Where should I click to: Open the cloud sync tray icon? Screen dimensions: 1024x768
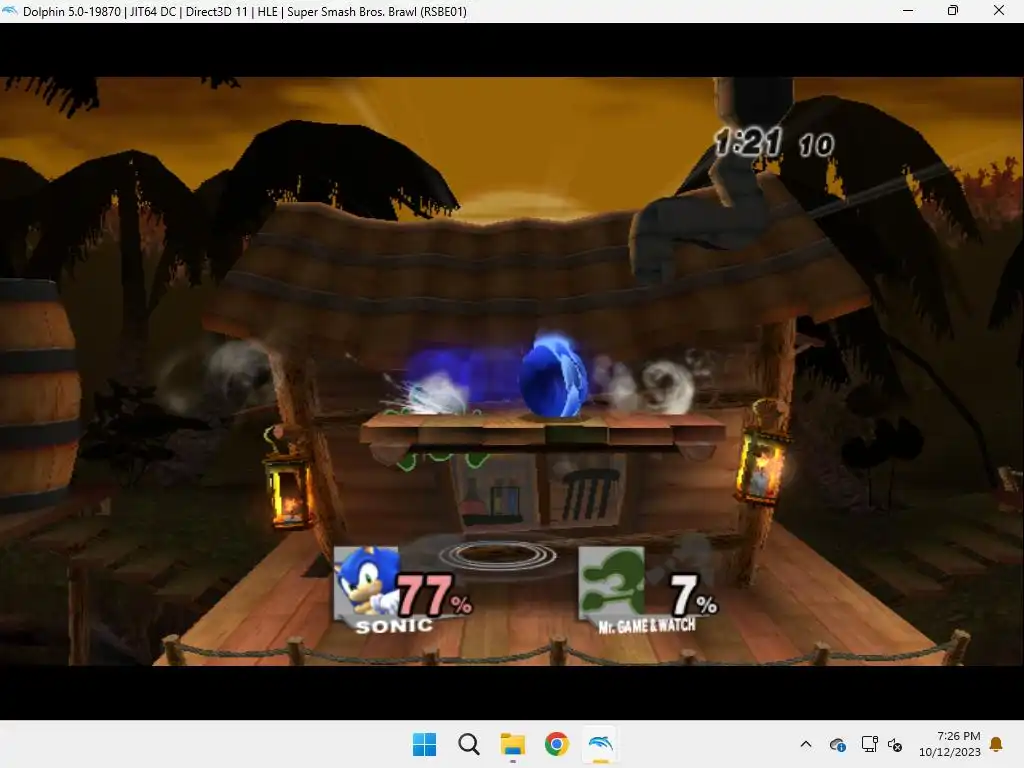(838, 744)
